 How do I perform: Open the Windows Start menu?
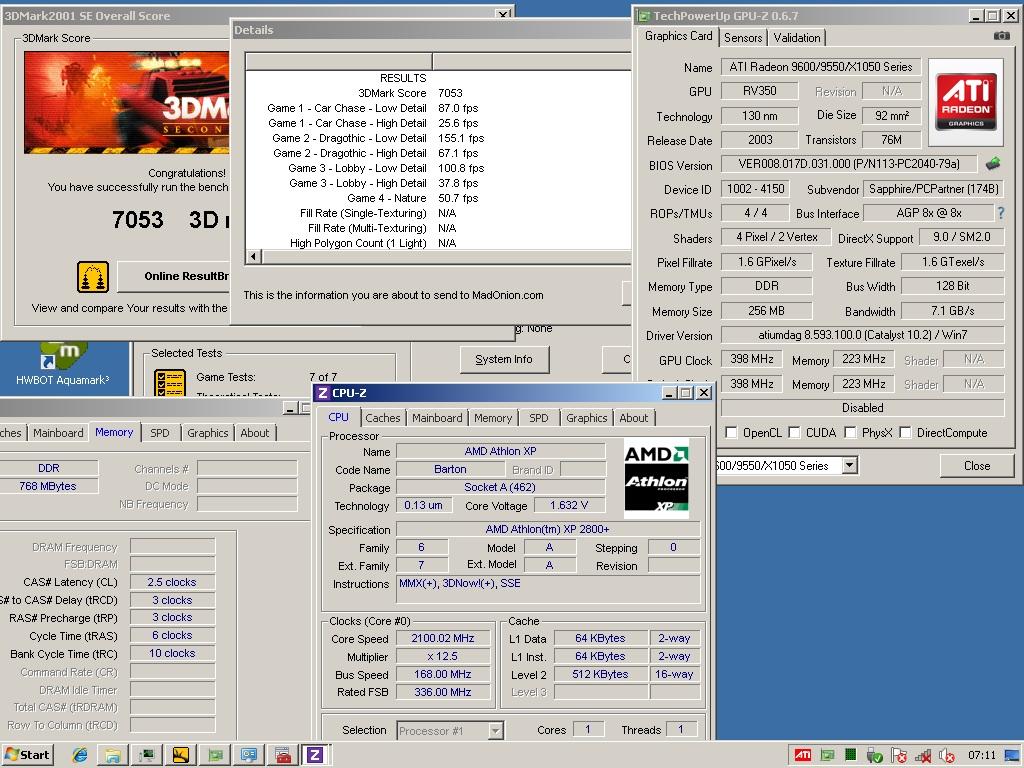click(27, 755)
